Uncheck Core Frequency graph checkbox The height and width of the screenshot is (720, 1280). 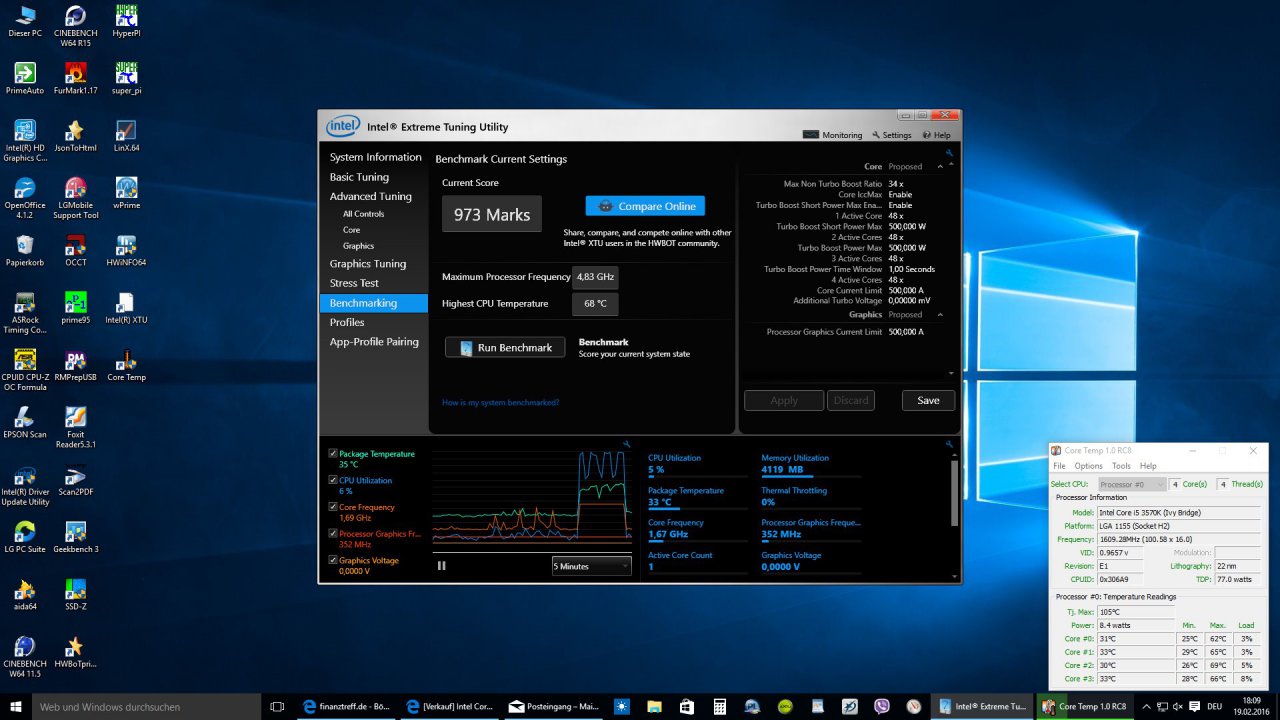pos(333,507)
